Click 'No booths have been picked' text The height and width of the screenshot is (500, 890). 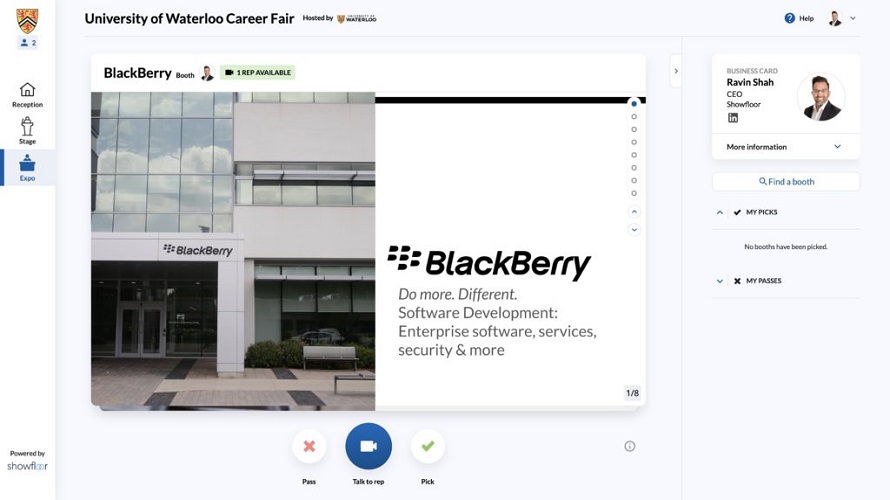786,247
